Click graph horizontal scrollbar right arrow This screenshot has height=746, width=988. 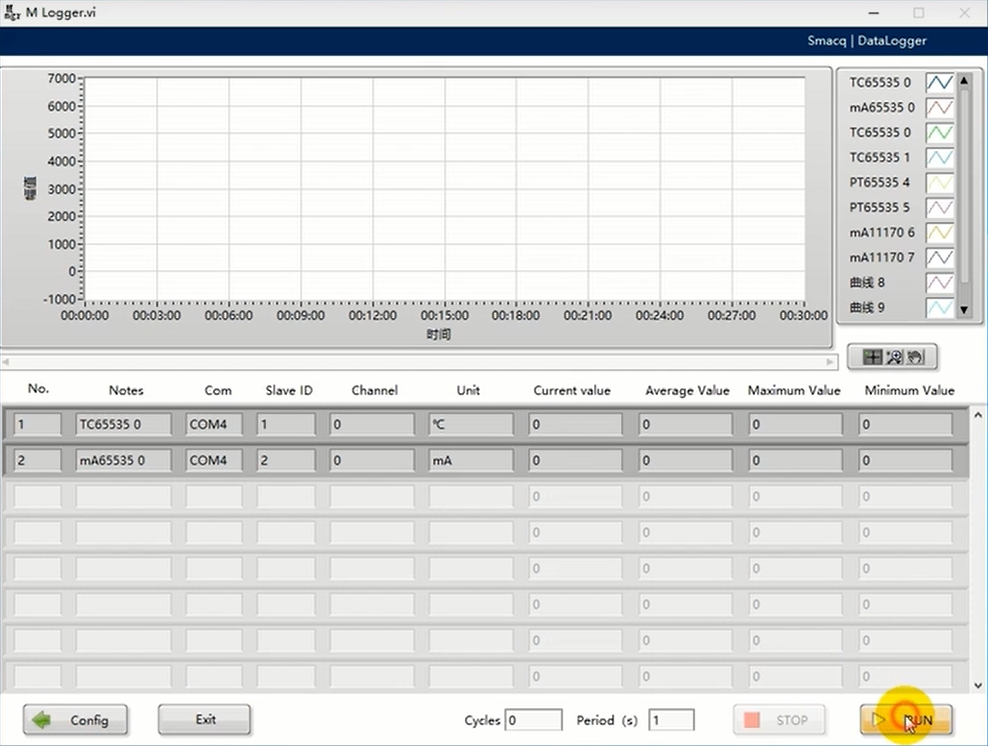[830, 362]
